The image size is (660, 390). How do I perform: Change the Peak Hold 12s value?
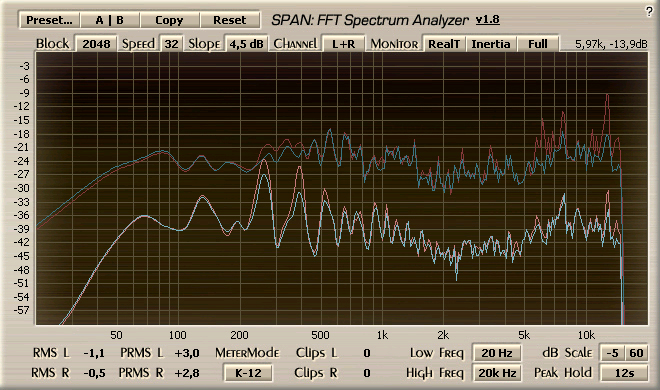[624, 373]
